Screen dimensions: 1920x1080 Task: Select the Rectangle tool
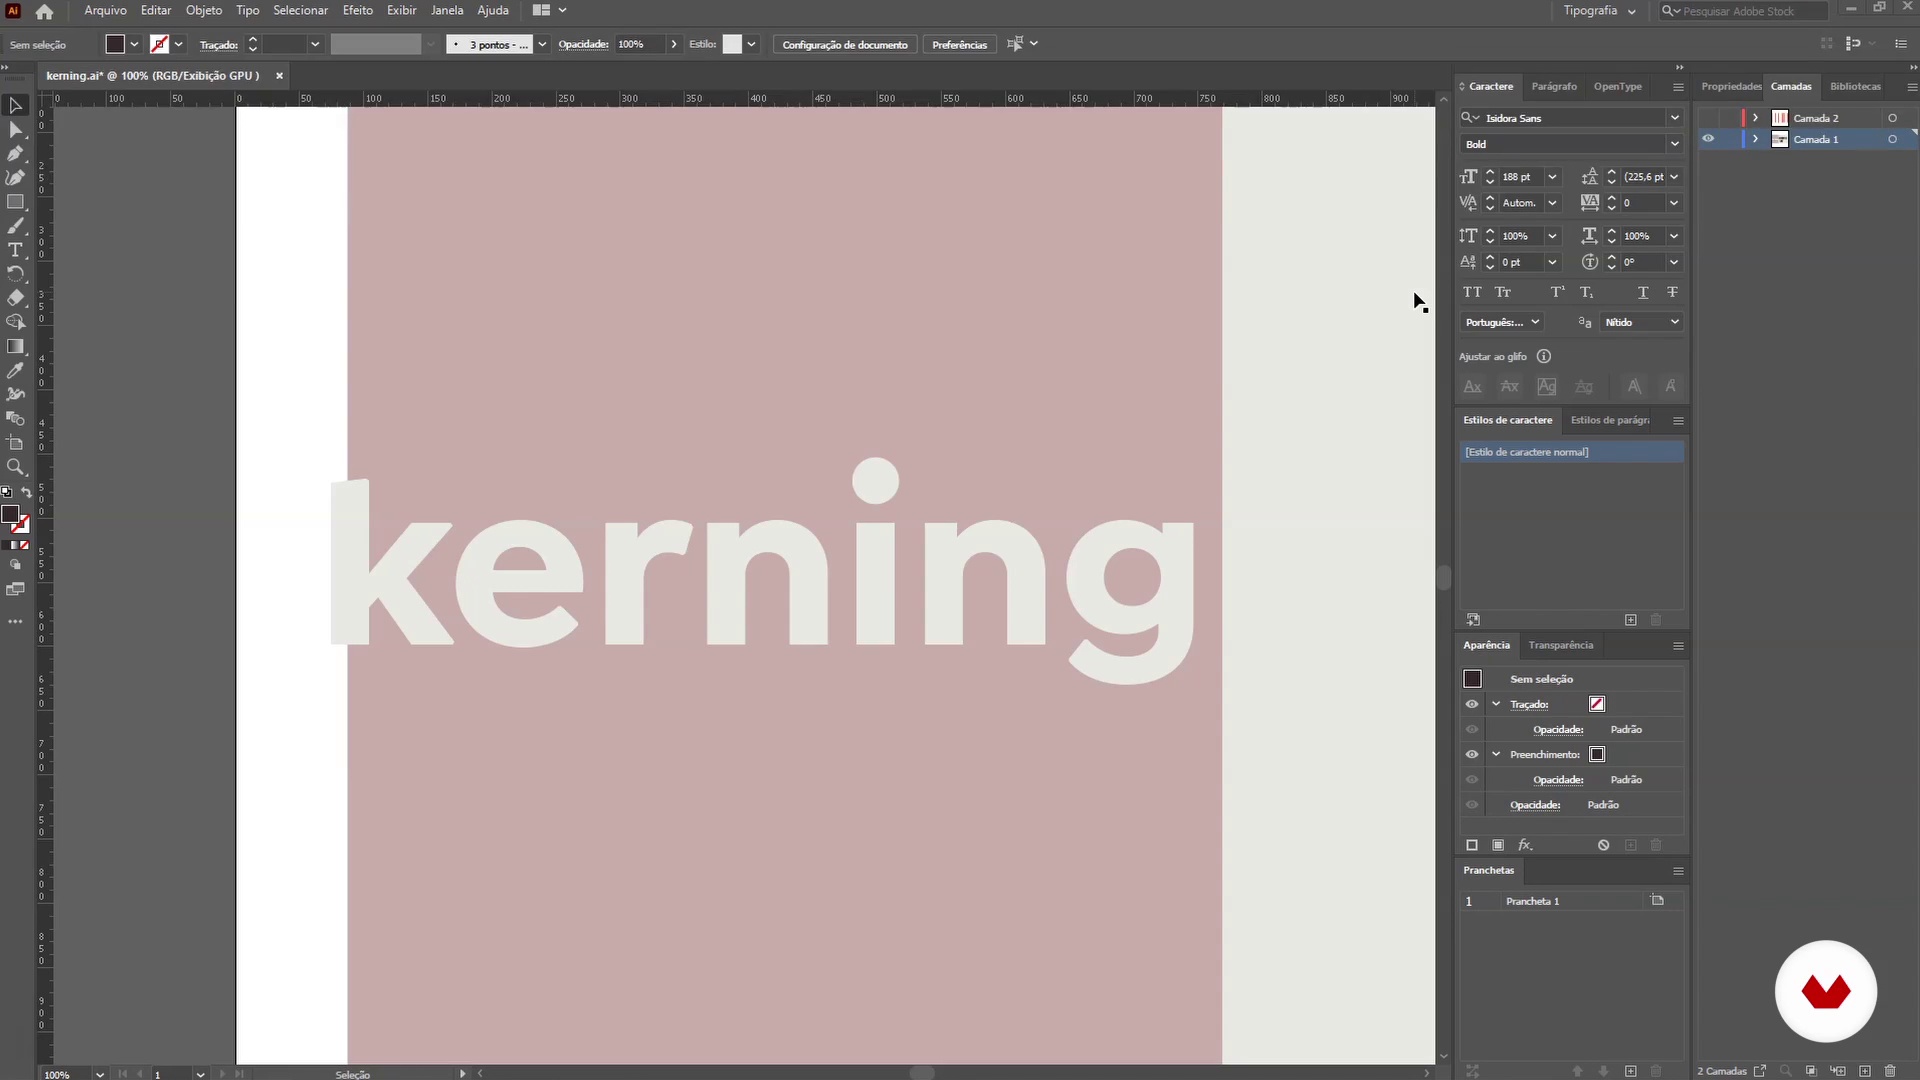15,202
